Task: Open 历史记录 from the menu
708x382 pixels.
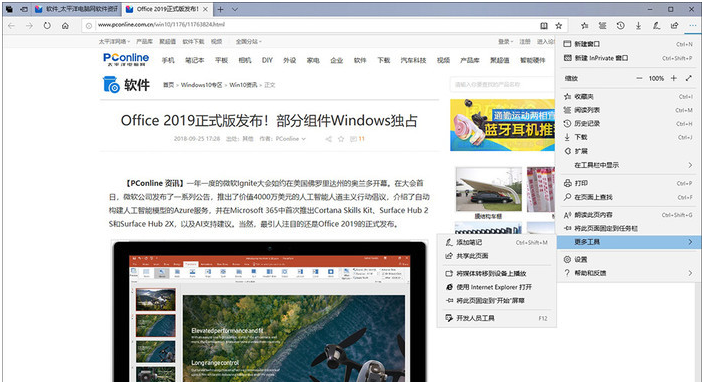Action: 628,123
